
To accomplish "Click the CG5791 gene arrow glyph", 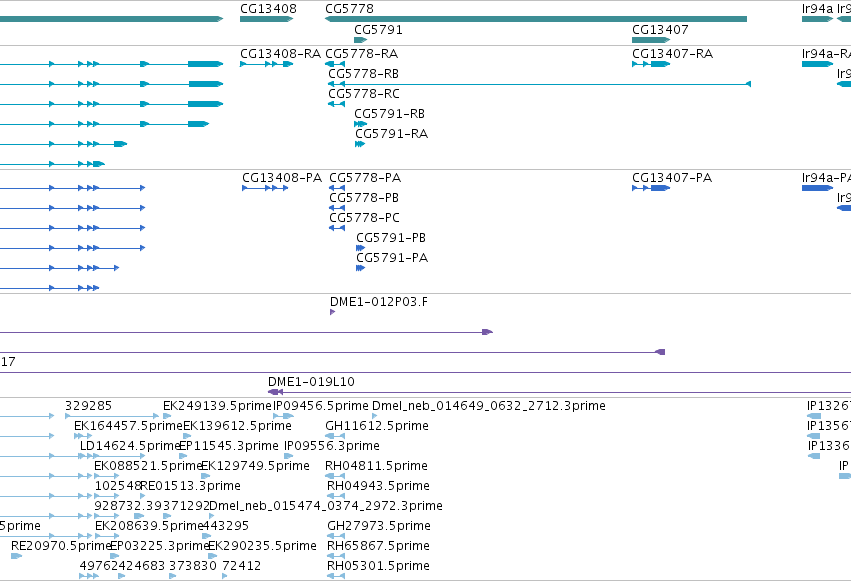I will [360, 40].
